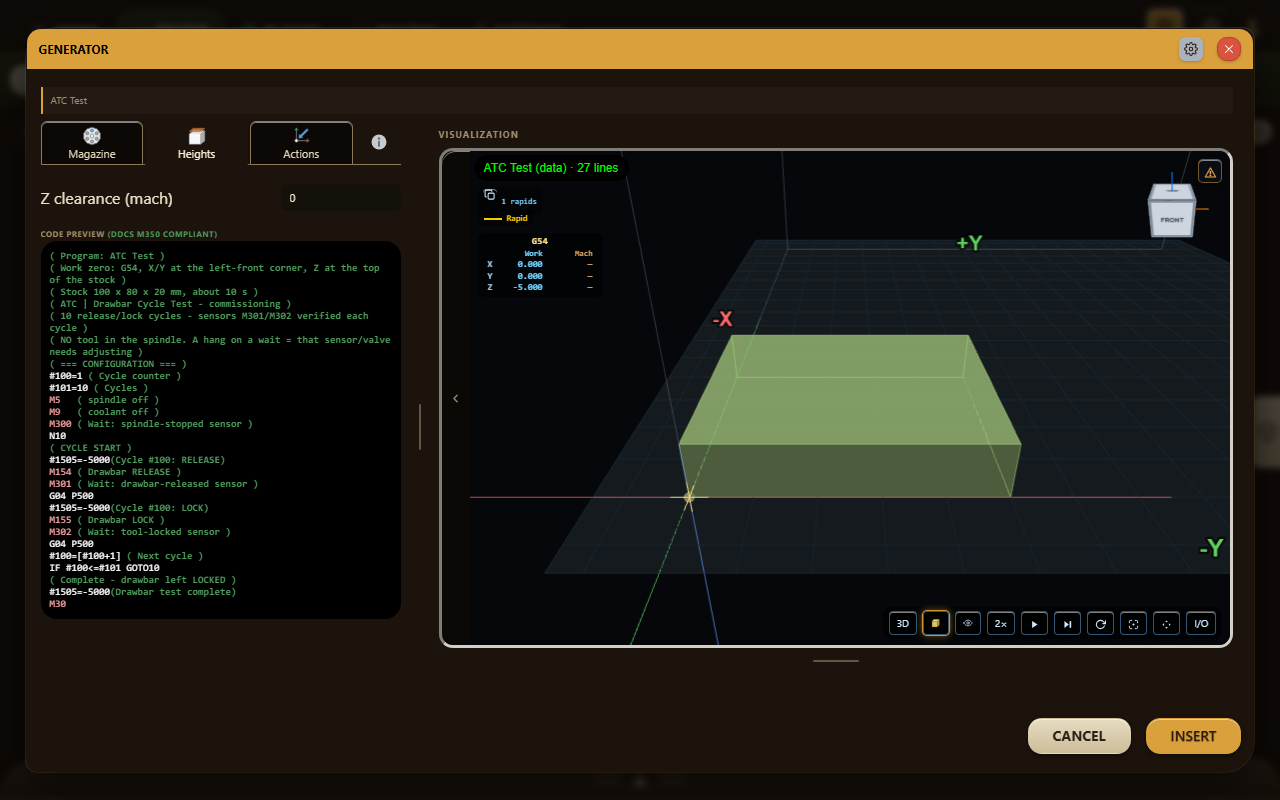
Task: Close the Generator dialog with red X
Action: click(x=1229, y=49)
